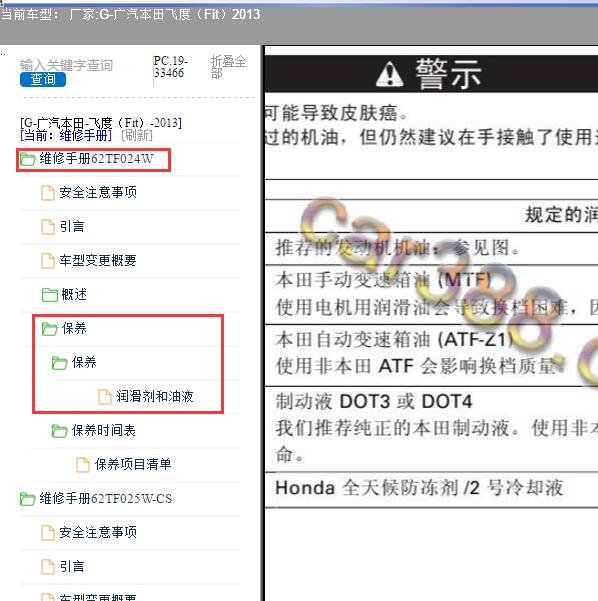Select 维修手册62TF025W-CS tree entry text
Viewport: 598px width, 601px height.
[x=105, y=499]
